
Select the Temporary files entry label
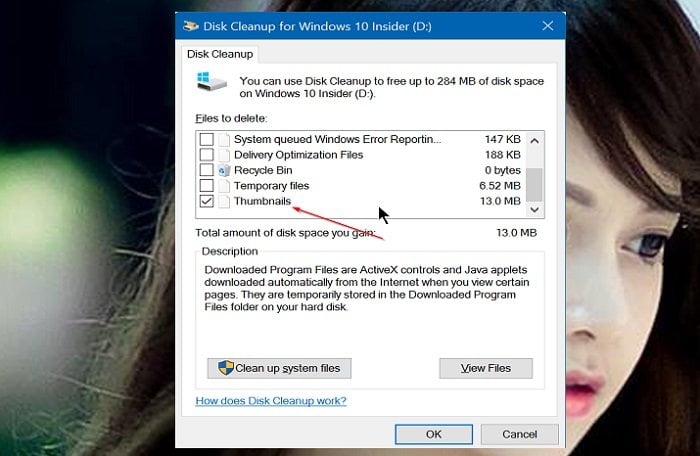tap(271, 185)
